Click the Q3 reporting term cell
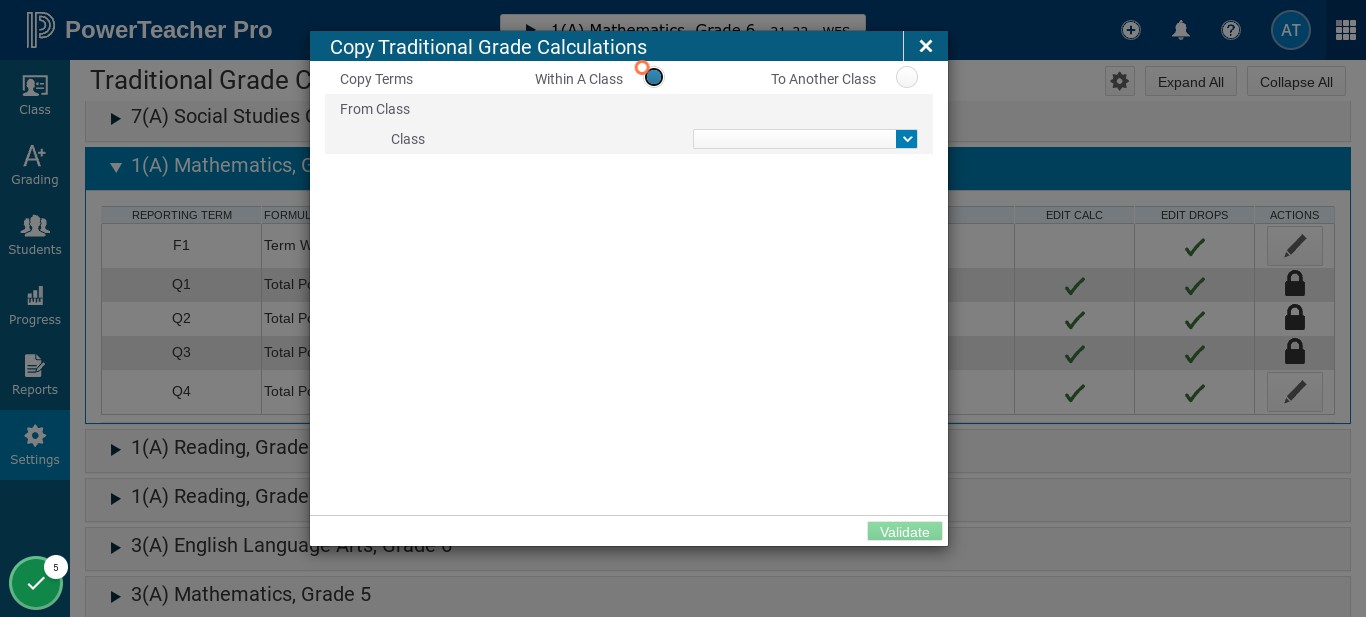1366x617 pixels. pyautogui.click(x=181, y=352)
